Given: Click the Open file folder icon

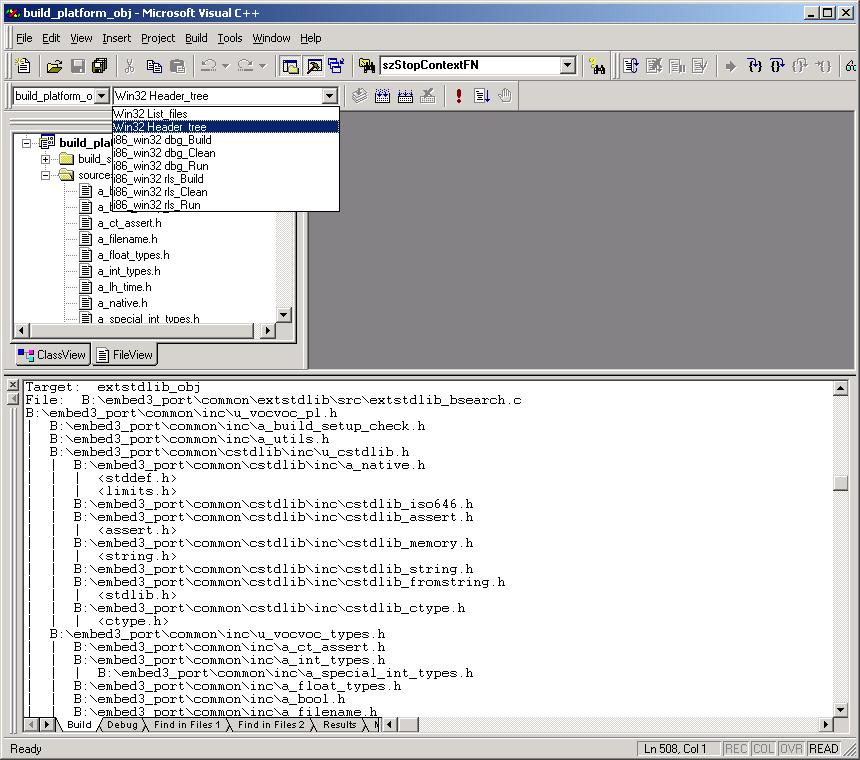Looking at the screenshot, I should pyautogui.click(x=54, y=66).
